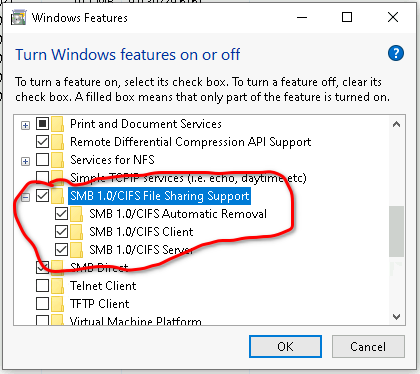Click folder icon beside SMB 1.0/CIFS File Sharing Support
420x374 pixels.
57,196
